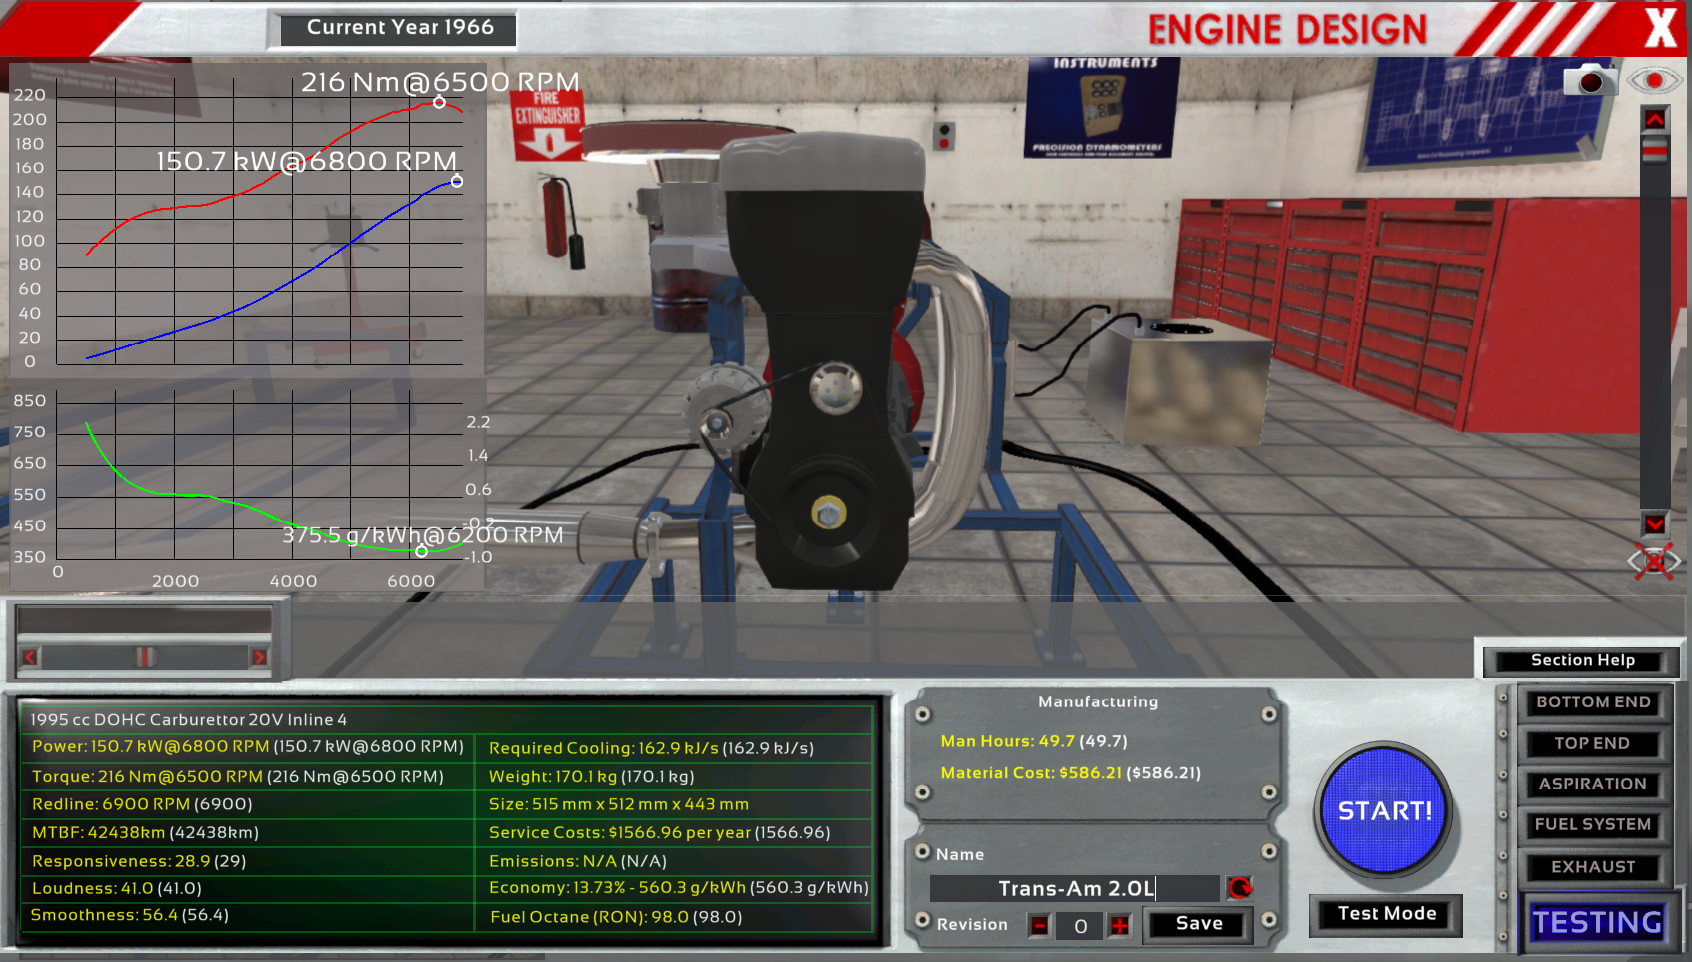This screenshot has height=962, width=1692.
Task: Select the Exhaust section
Action: pyautogui.click(x=1592, y=867)
